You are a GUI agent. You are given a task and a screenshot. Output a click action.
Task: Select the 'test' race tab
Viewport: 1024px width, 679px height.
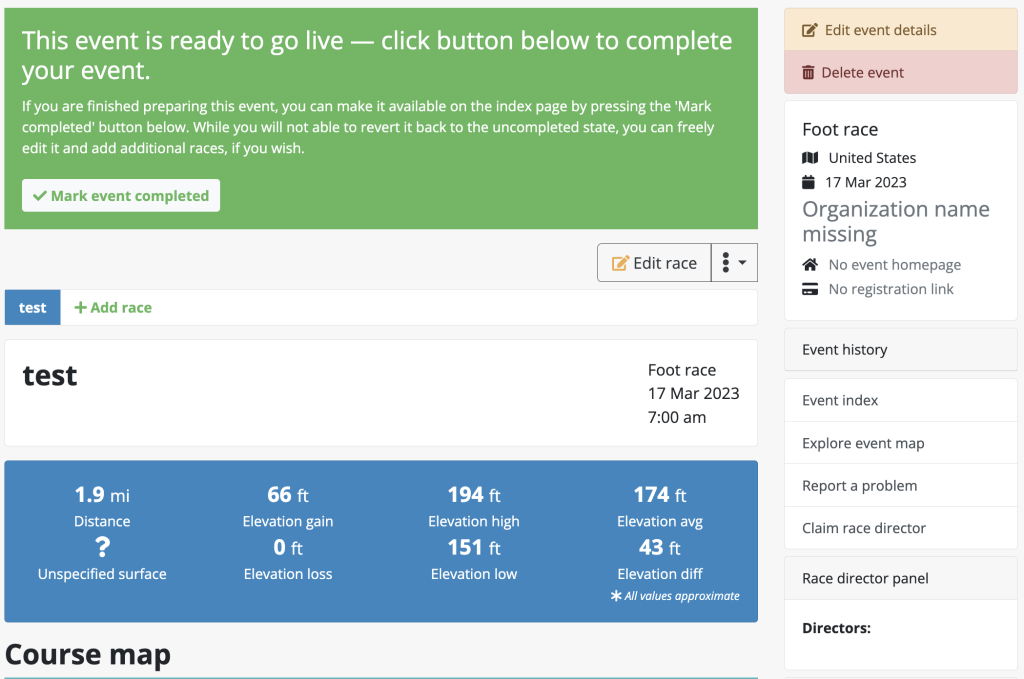pos(33,308)
